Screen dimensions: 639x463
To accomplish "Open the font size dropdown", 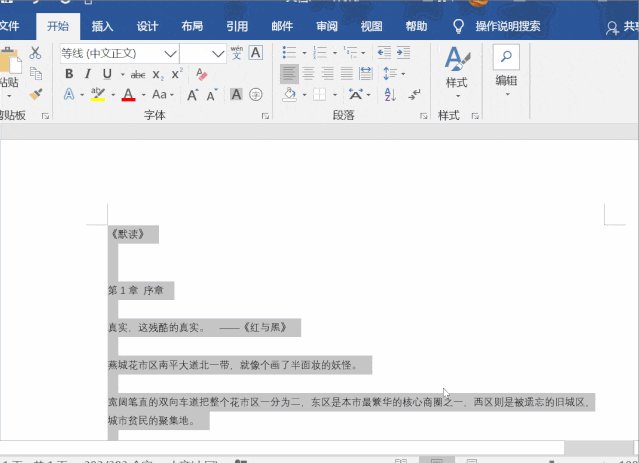I will point(218,53).
